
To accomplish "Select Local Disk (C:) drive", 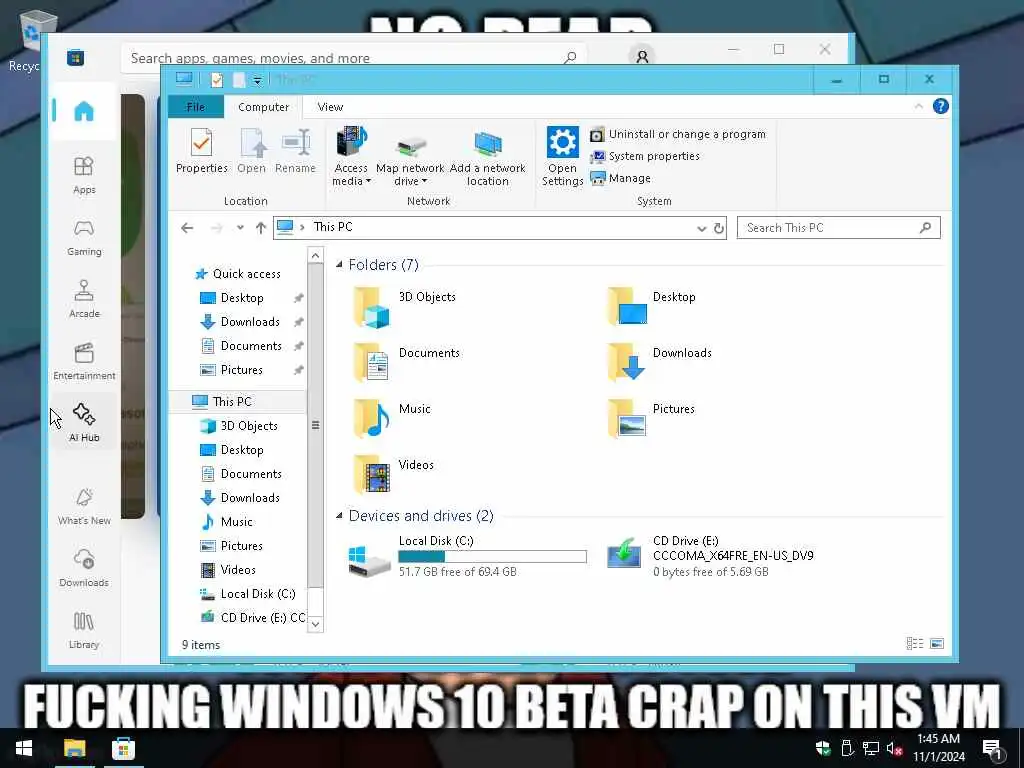I will [467, 556].
